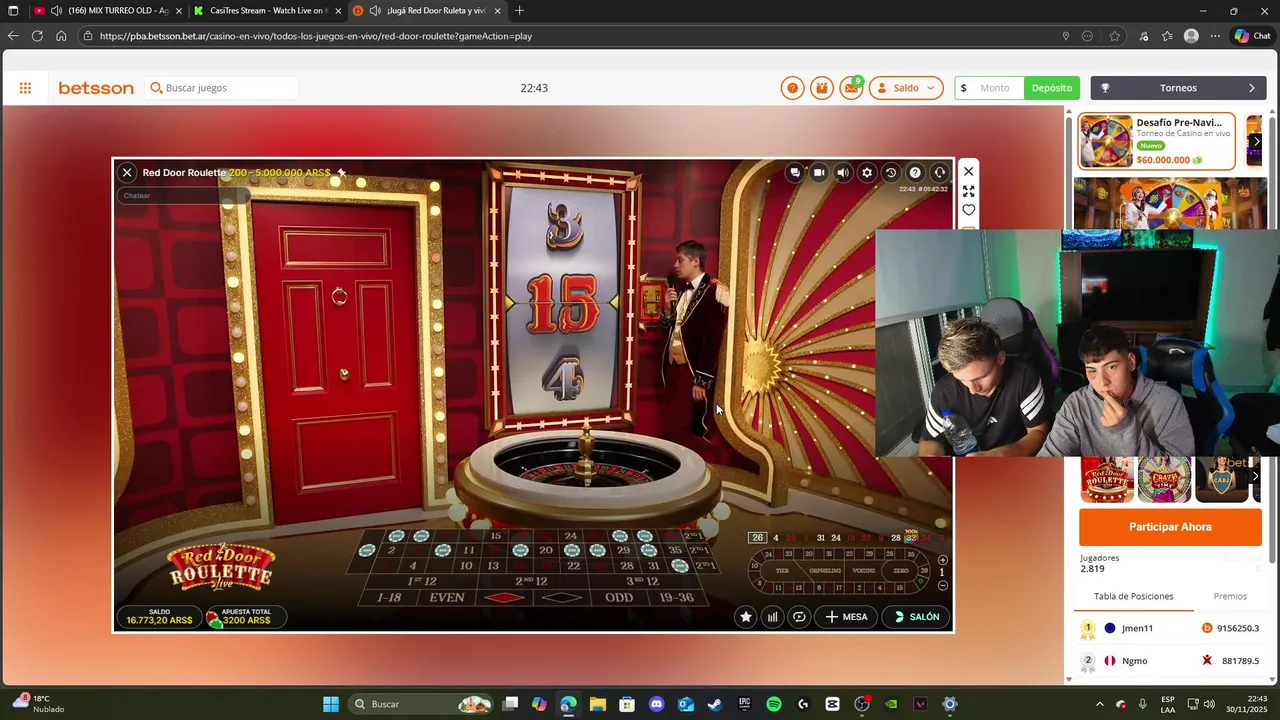Bookmark page with the star icon
This screenshot has width=1280, height=720.
[1115, 36]
